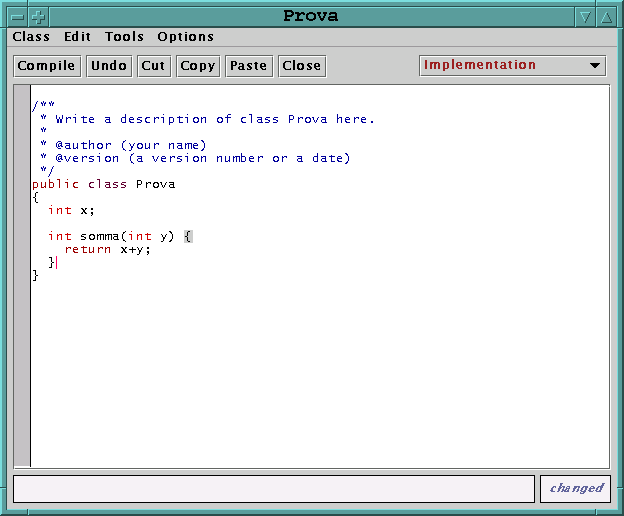Click the down-triangle icon in the title bar
This screenshot has width=624, height=516.
585,16
